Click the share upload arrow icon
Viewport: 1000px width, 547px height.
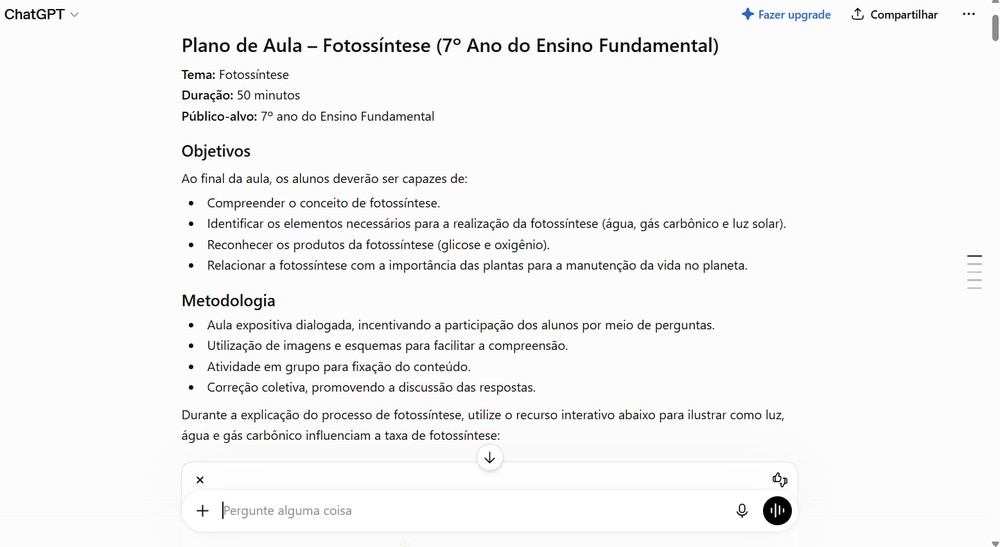point(858,14)
